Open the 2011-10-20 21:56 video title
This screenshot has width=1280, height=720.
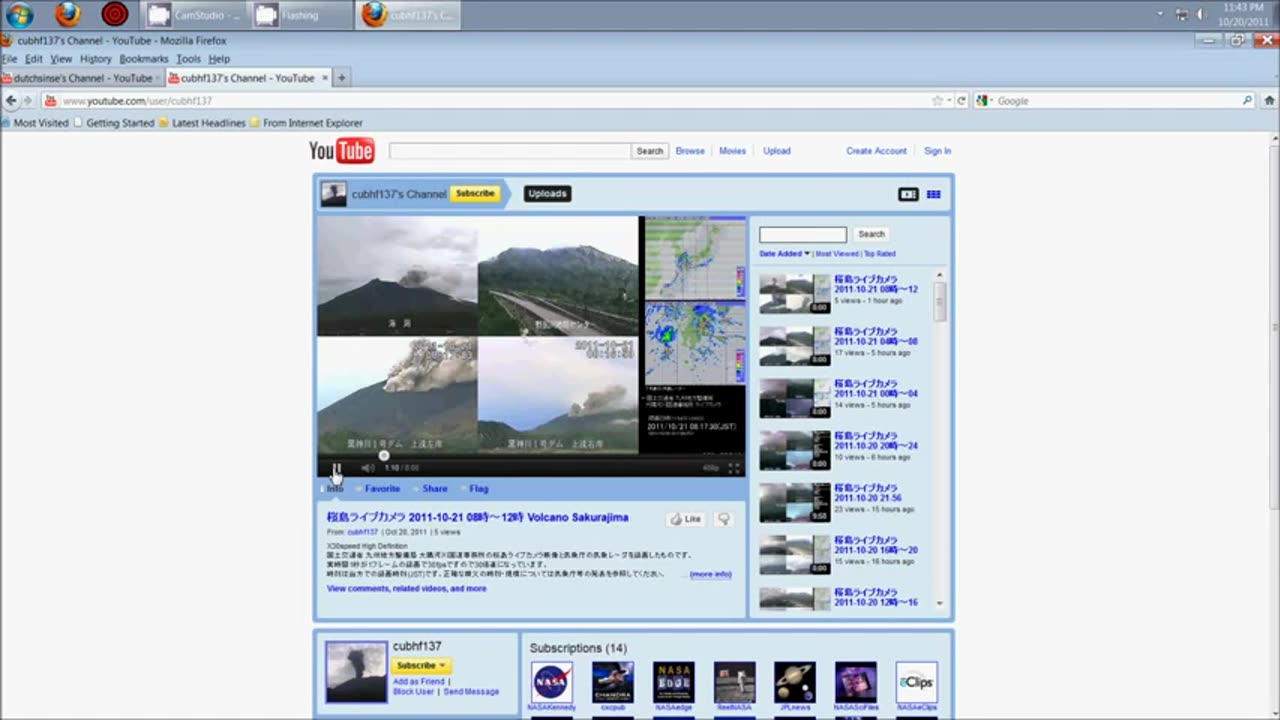point(868,493)
